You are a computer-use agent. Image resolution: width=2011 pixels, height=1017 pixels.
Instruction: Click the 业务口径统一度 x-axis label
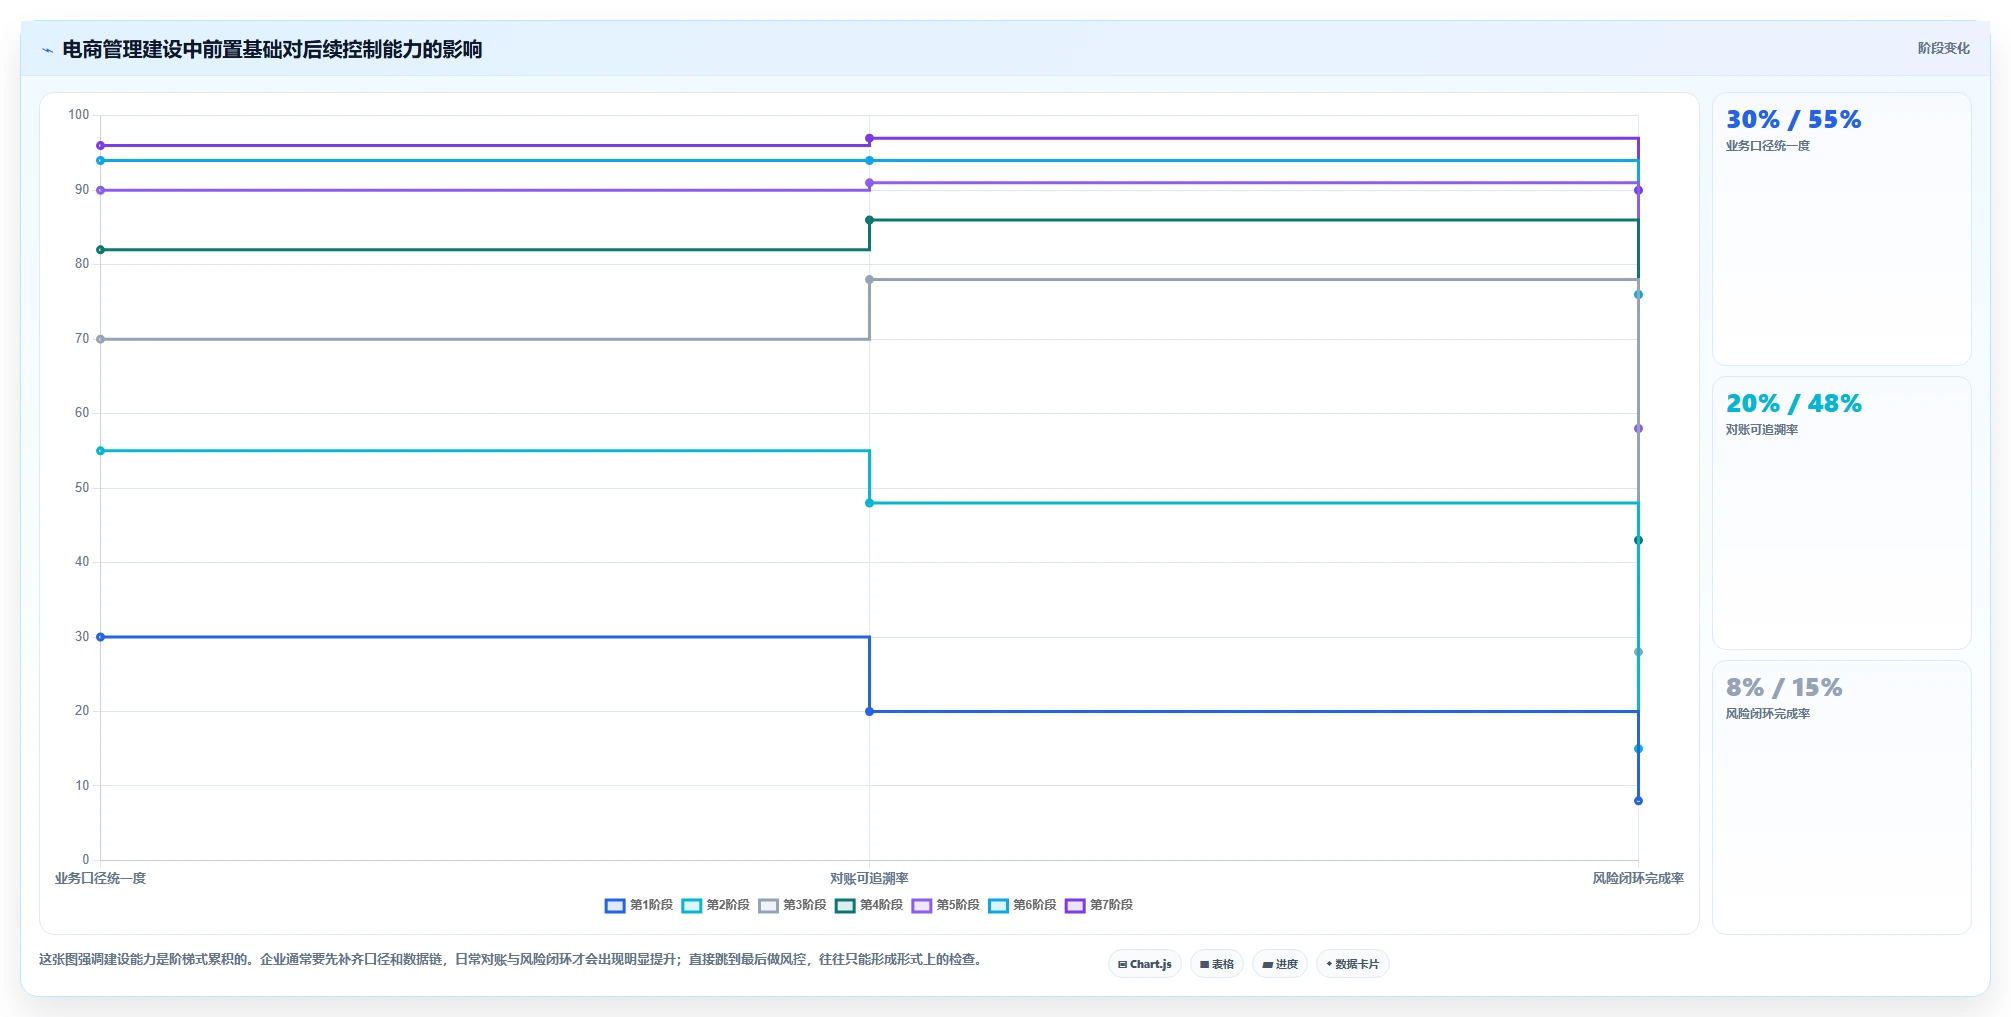(100, 878)
